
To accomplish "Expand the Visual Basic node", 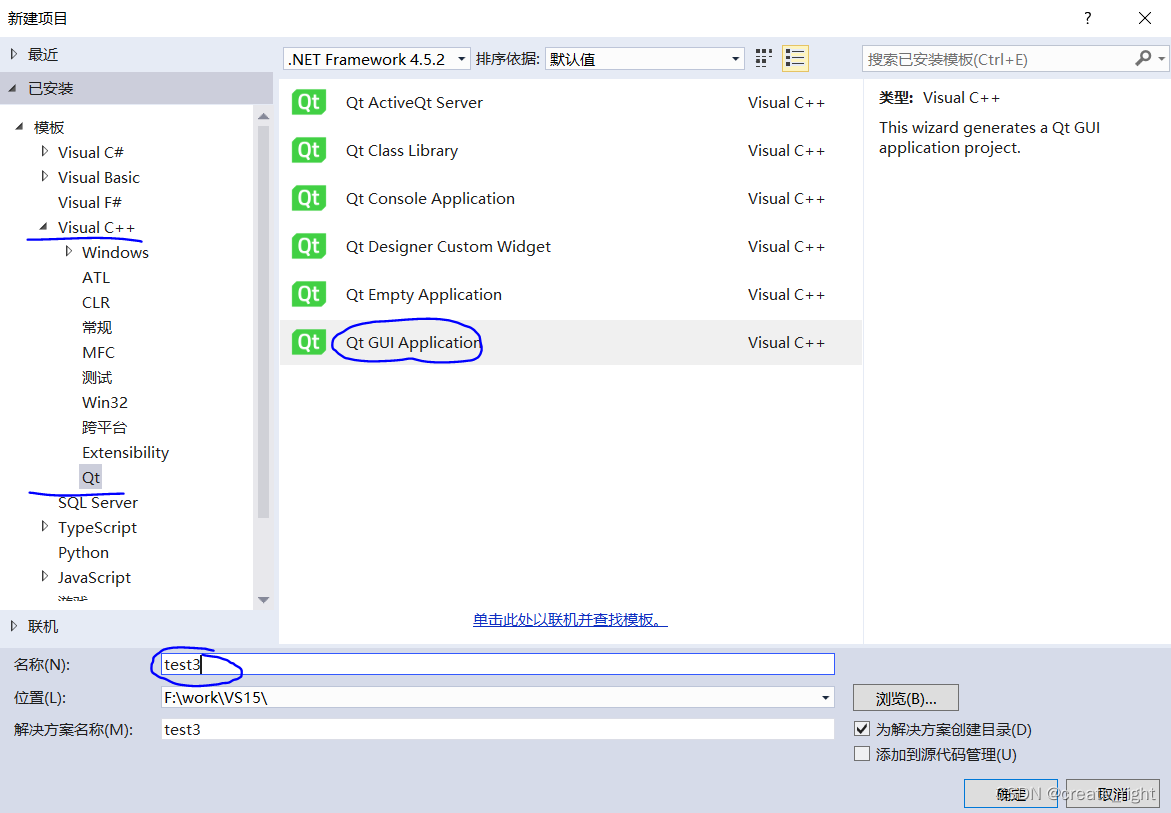I will click(44, 177).
